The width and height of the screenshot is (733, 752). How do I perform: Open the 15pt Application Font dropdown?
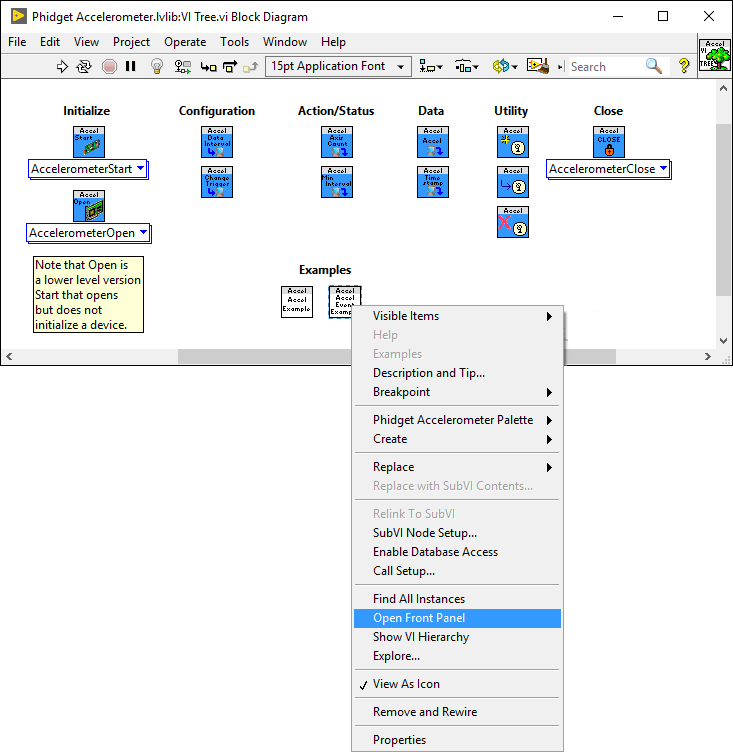[338, 66]
